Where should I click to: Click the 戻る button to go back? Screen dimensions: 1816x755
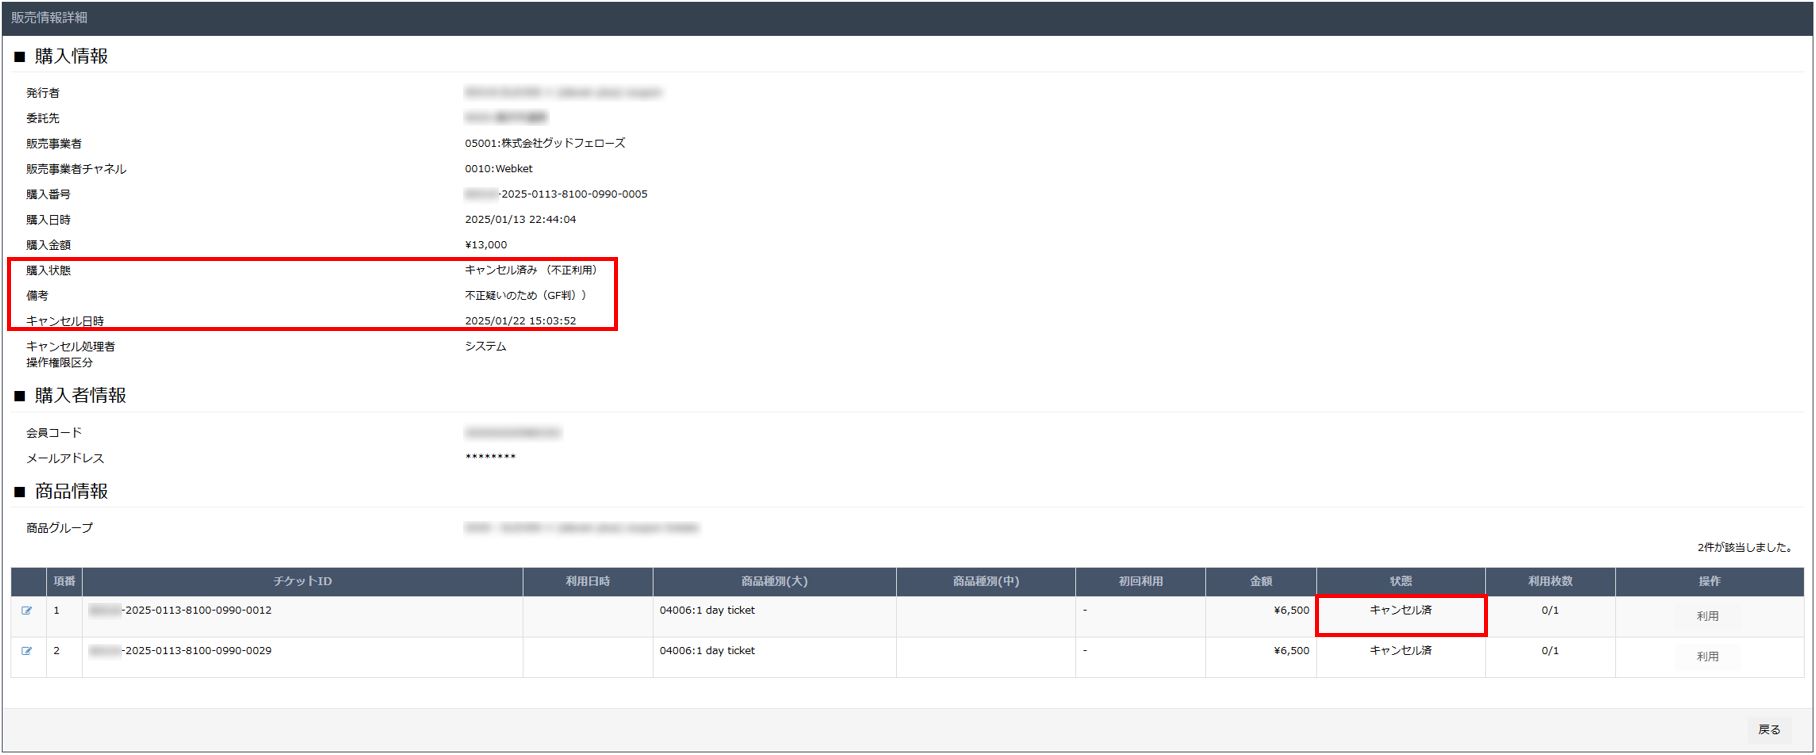click(x=1768, y=730)
